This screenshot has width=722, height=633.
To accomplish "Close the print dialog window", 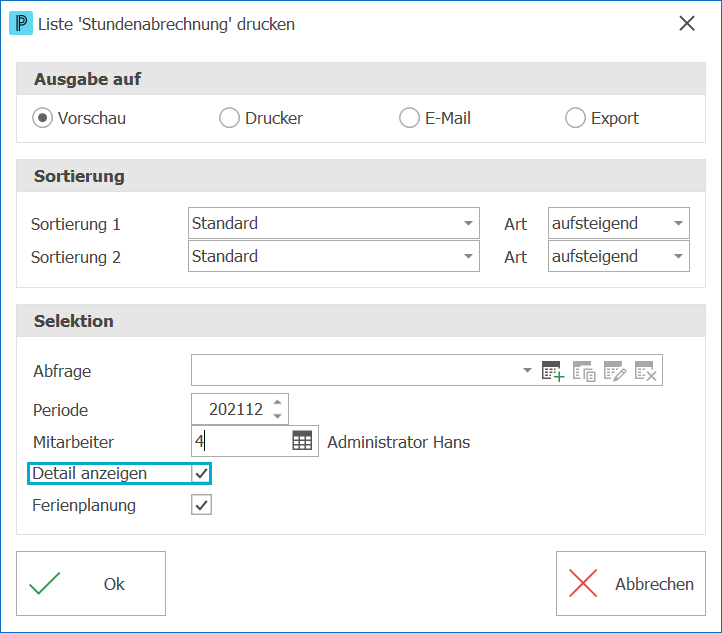I will point(687,23).
